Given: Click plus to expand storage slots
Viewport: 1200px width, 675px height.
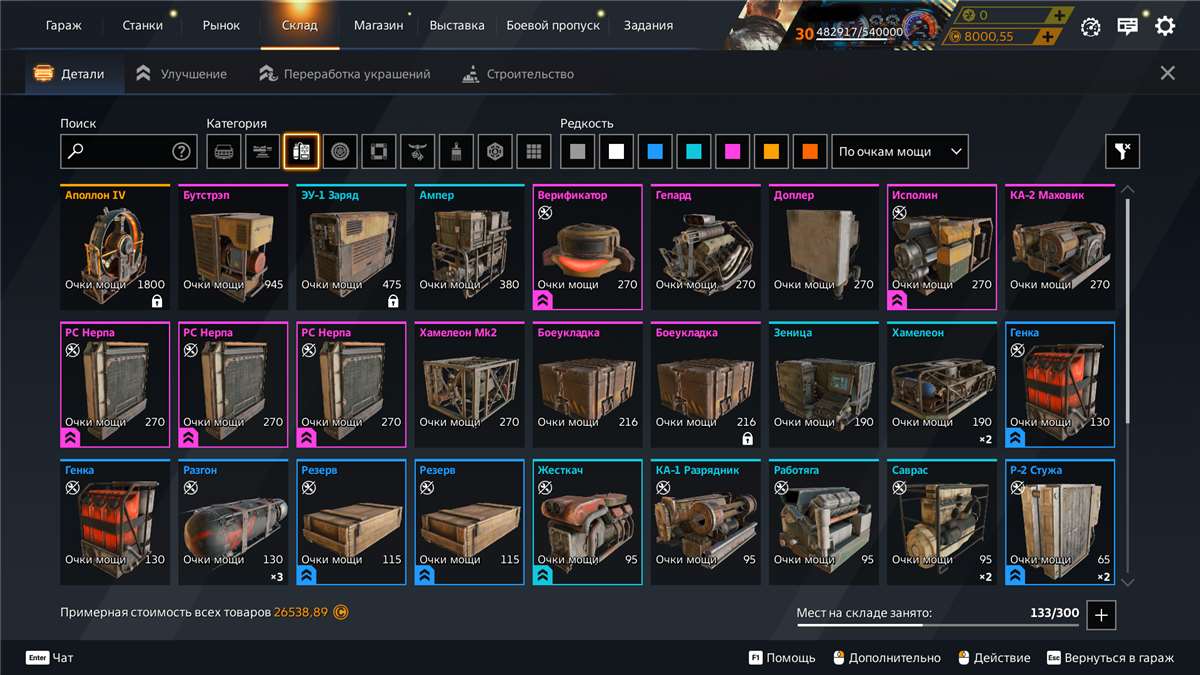Looking at the screenshot, I should [x=1101, y=615].
